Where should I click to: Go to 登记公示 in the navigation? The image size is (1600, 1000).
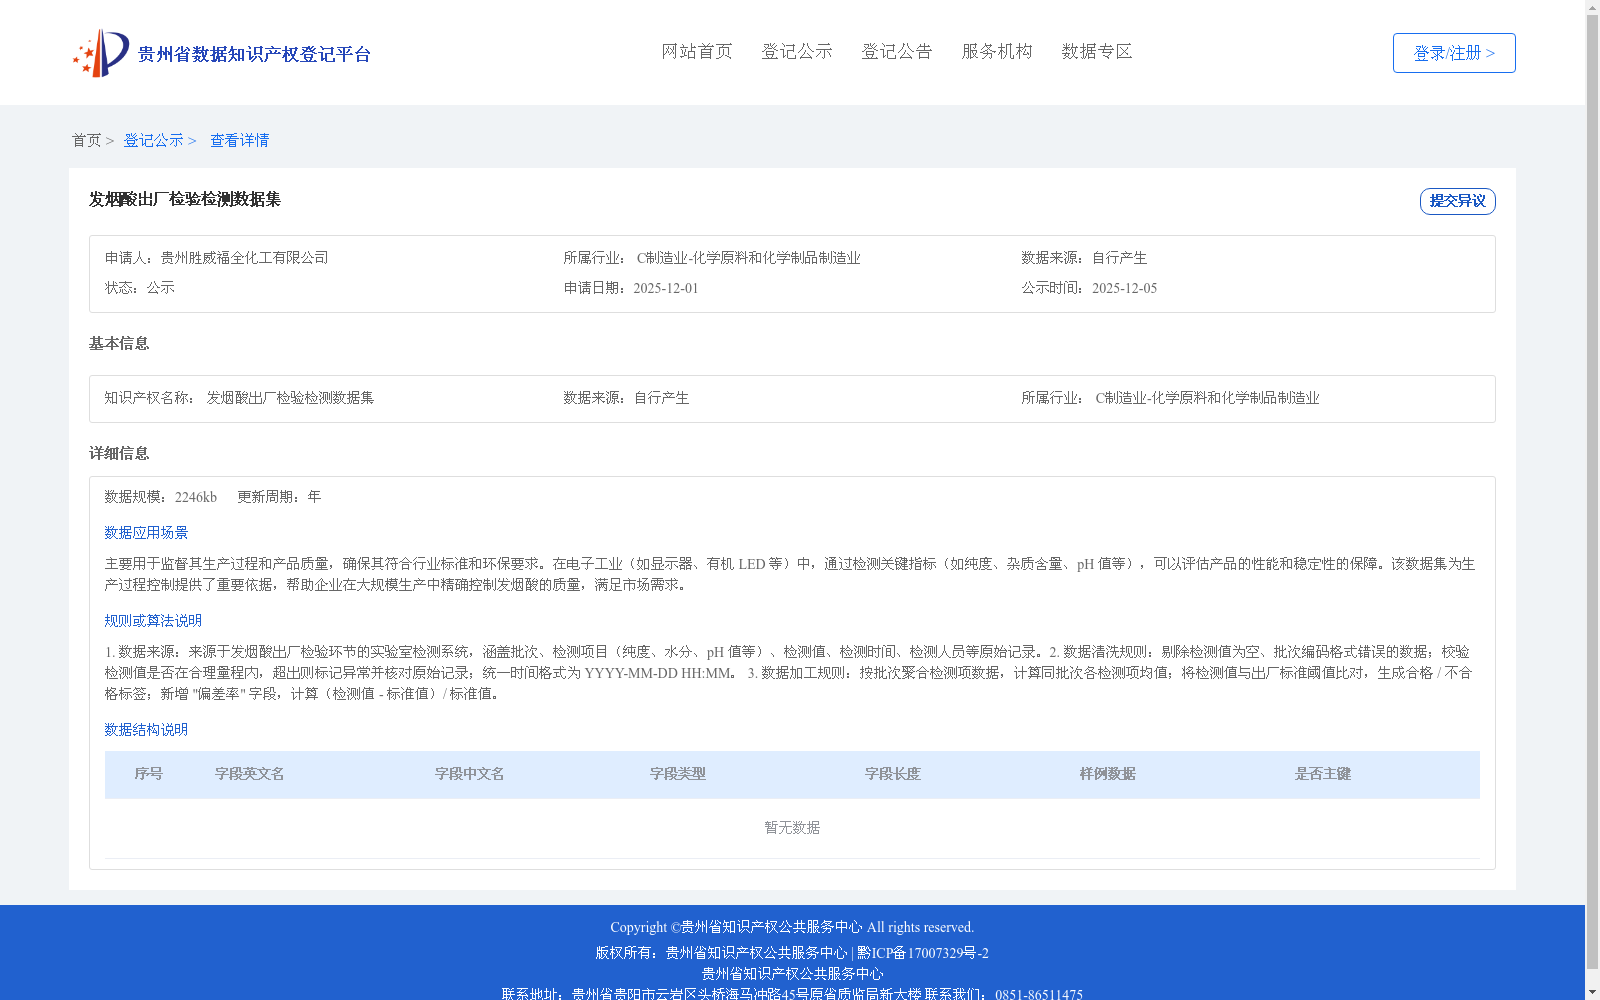(x=797, y=51)
